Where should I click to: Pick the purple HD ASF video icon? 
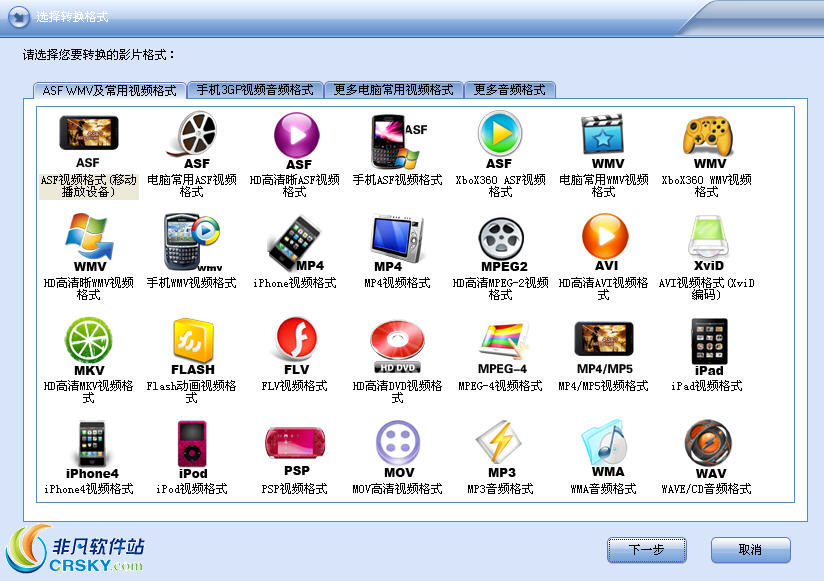(x=296, y=141)
